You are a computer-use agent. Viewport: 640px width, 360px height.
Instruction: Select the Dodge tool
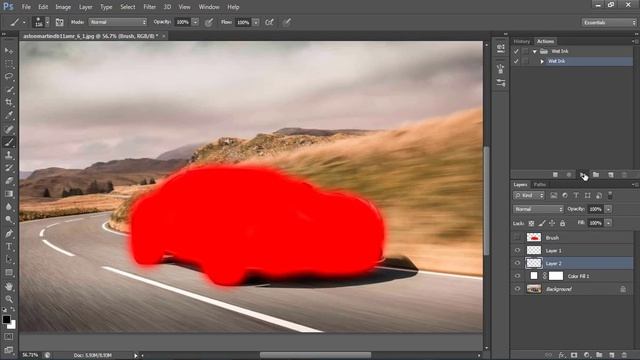tap(9, 220)
